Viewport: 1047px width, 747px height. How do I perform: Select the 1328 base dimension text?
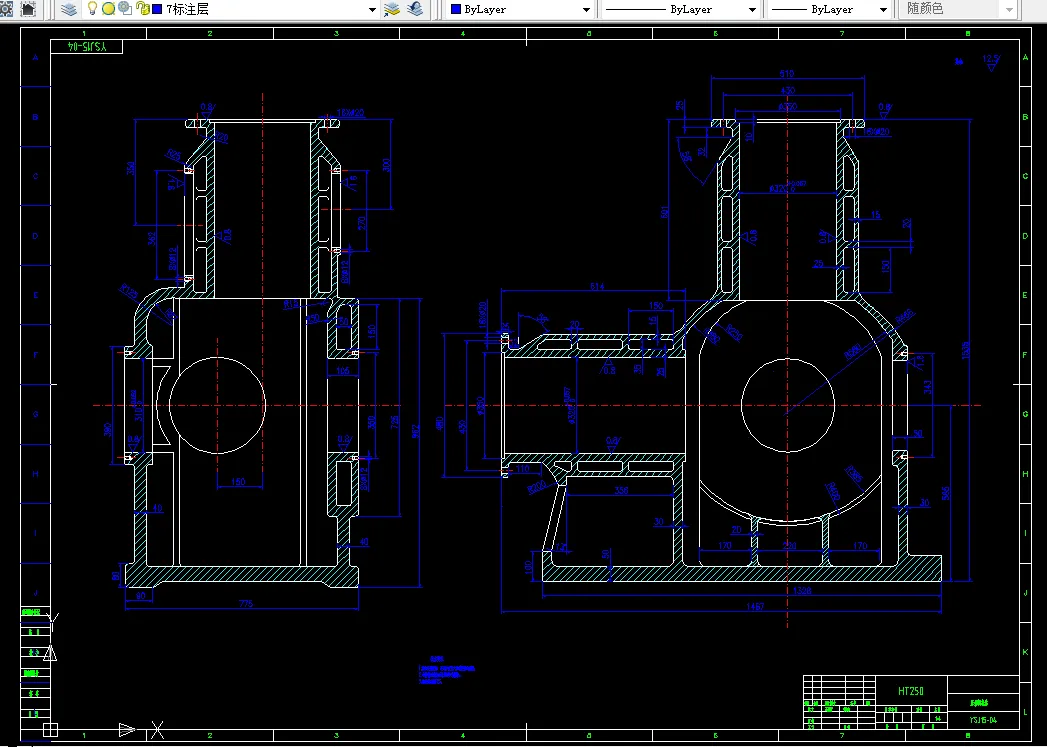coord(803,591)
